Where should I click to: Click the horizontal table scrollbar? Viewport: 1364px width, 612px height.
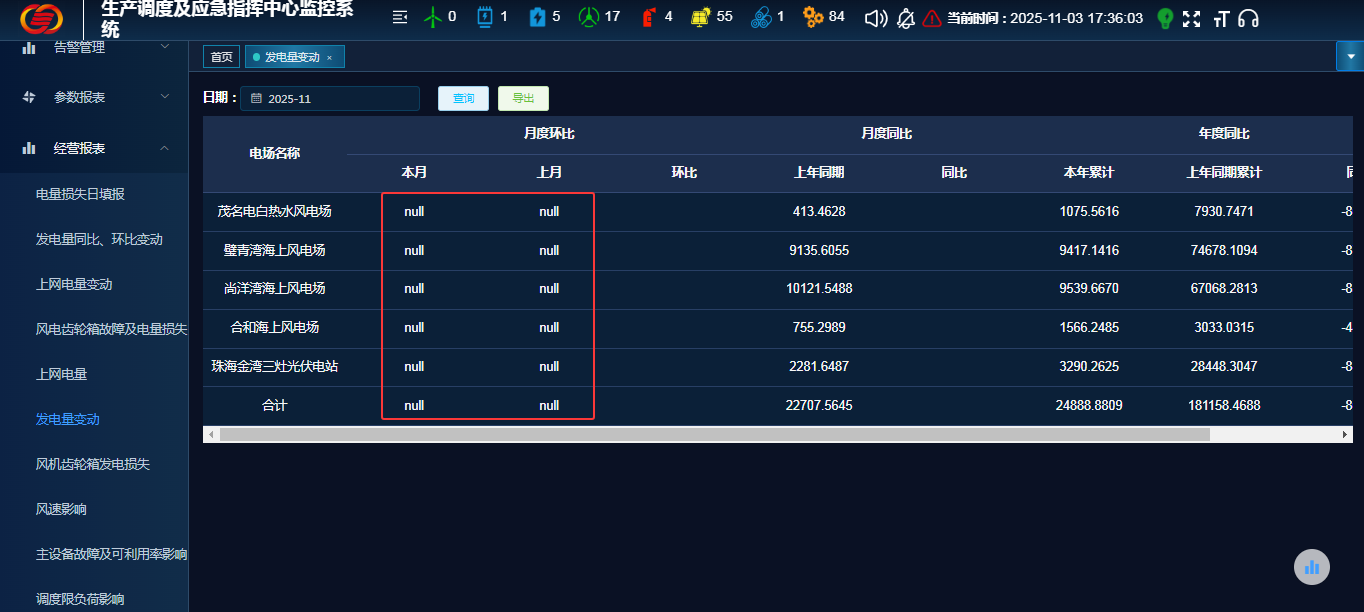tap(714, 435)
